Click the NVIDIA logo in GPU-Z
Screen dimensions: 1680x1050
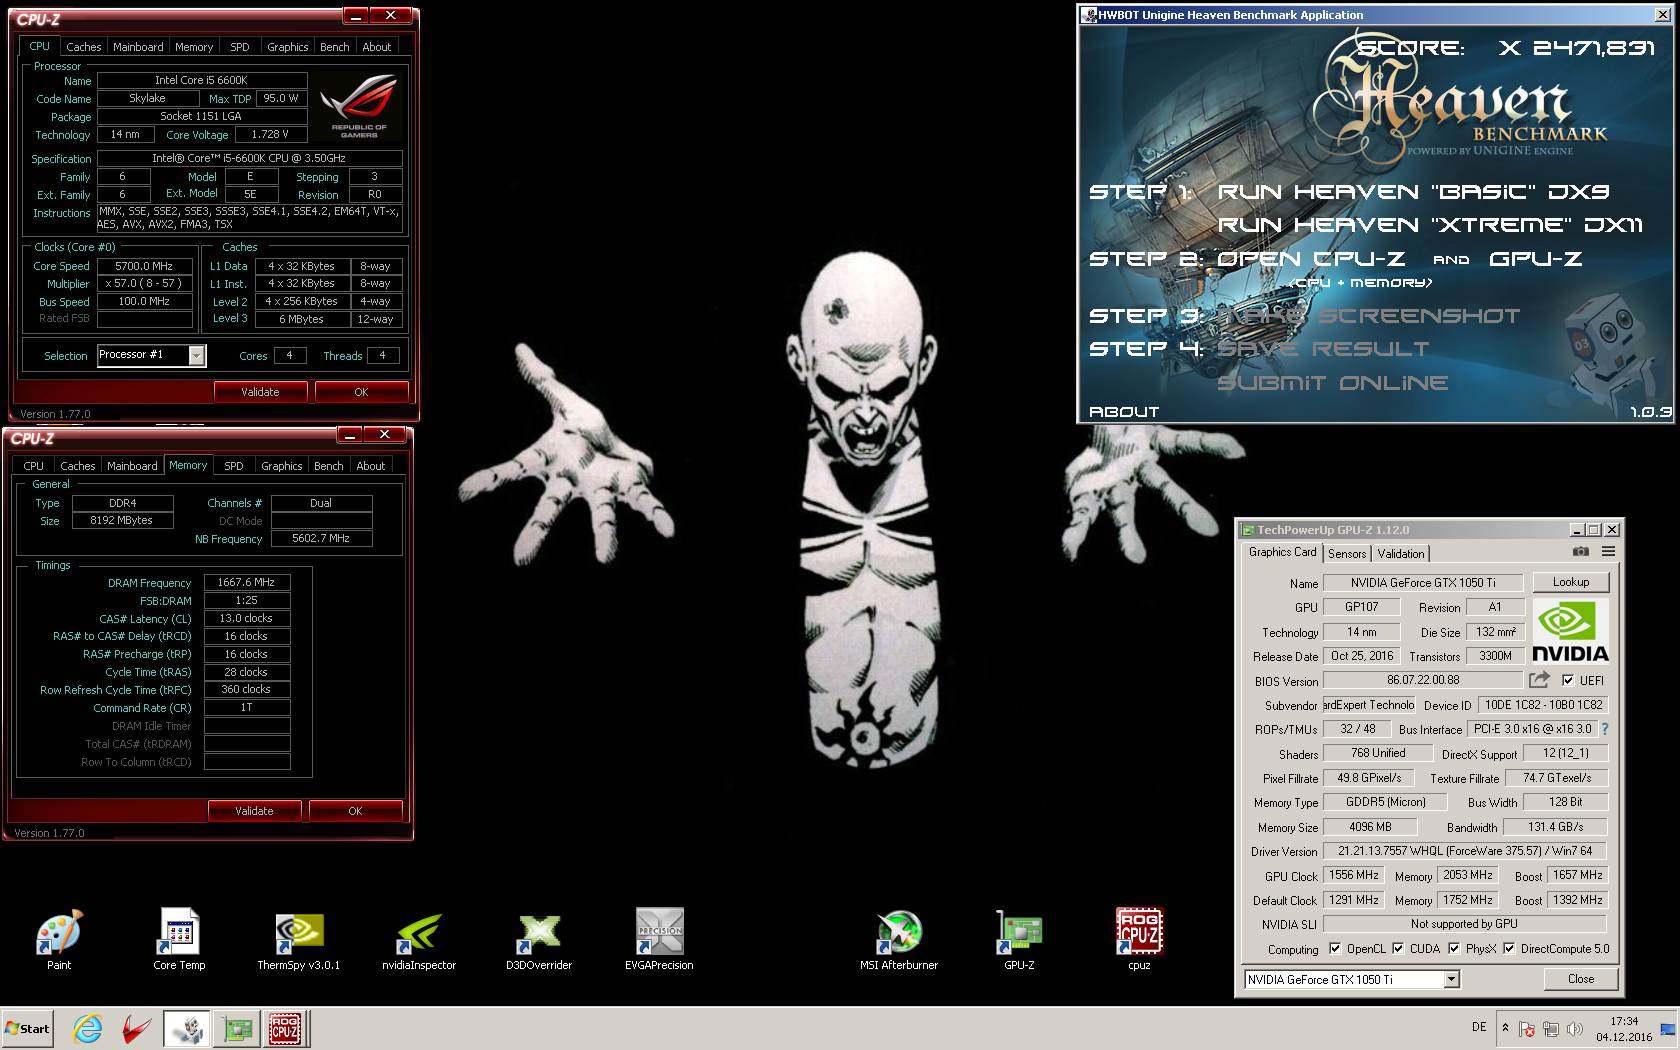coord(1570,632)
